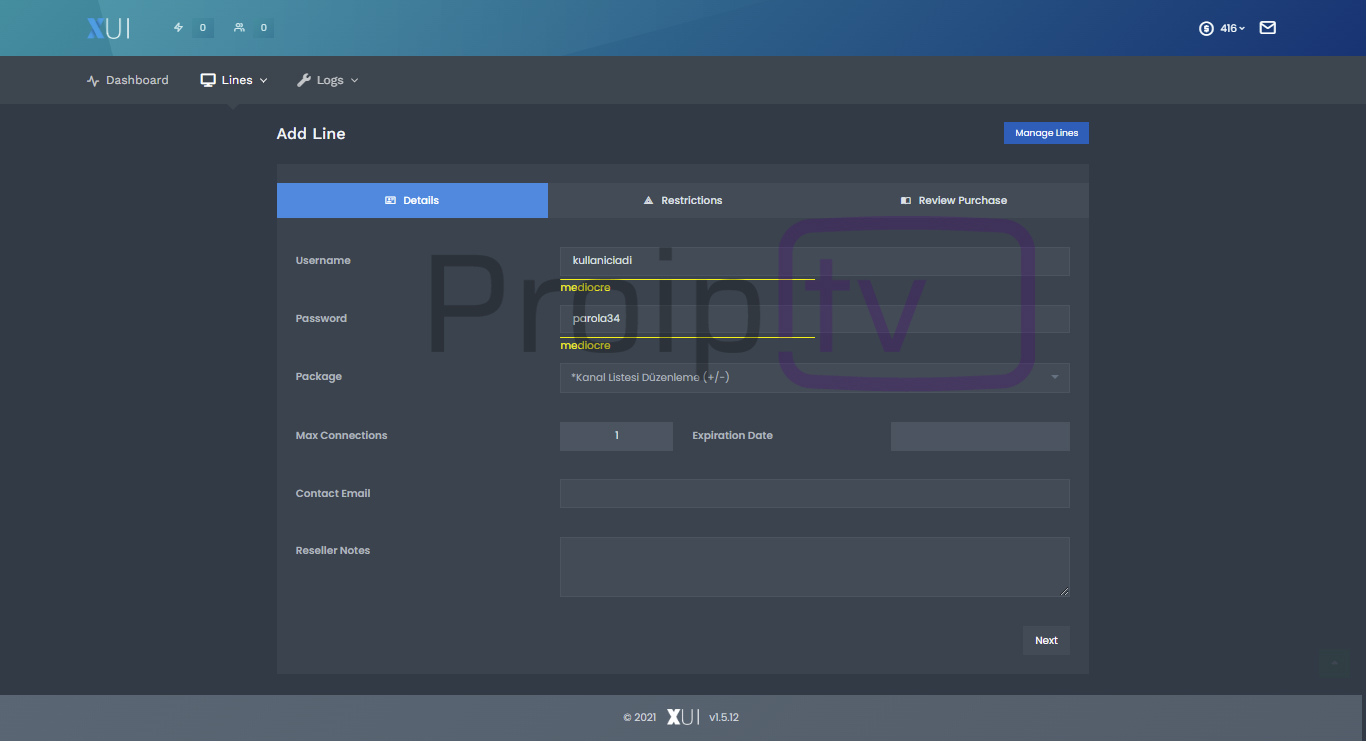Open the 416 credits dropdown
The width and height of the screenshot is (1366, 741).
click(x=1233, y=29)
